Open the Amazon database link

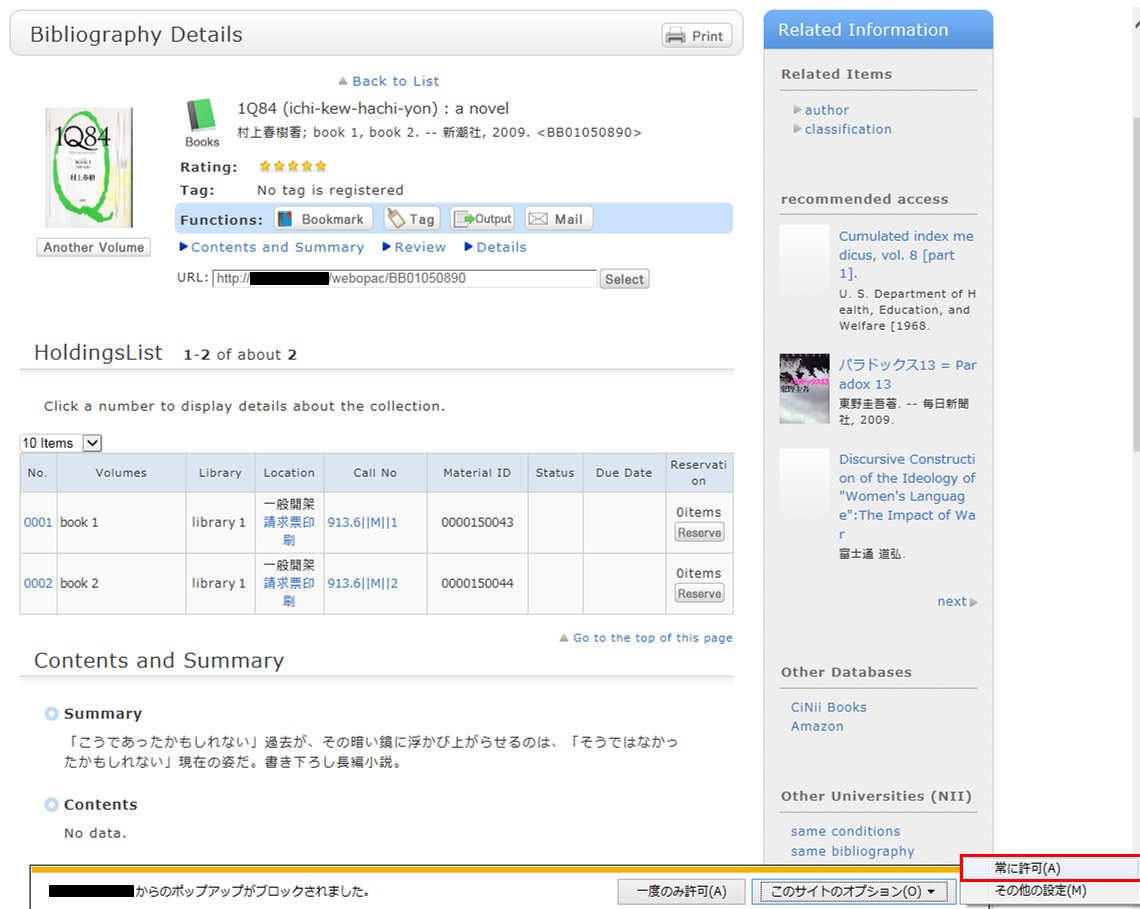click(817, 726)
